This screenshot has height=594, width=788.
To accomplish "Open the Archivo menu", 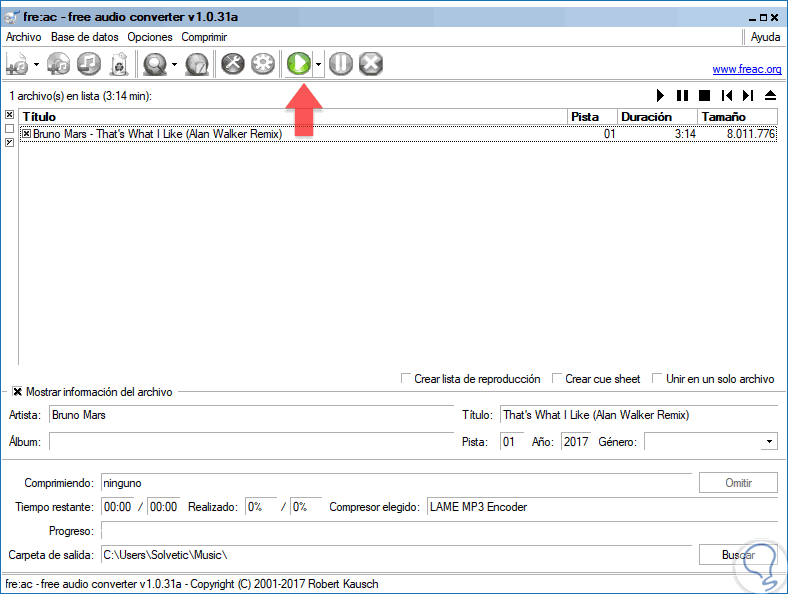I will (x=23, y=37).
